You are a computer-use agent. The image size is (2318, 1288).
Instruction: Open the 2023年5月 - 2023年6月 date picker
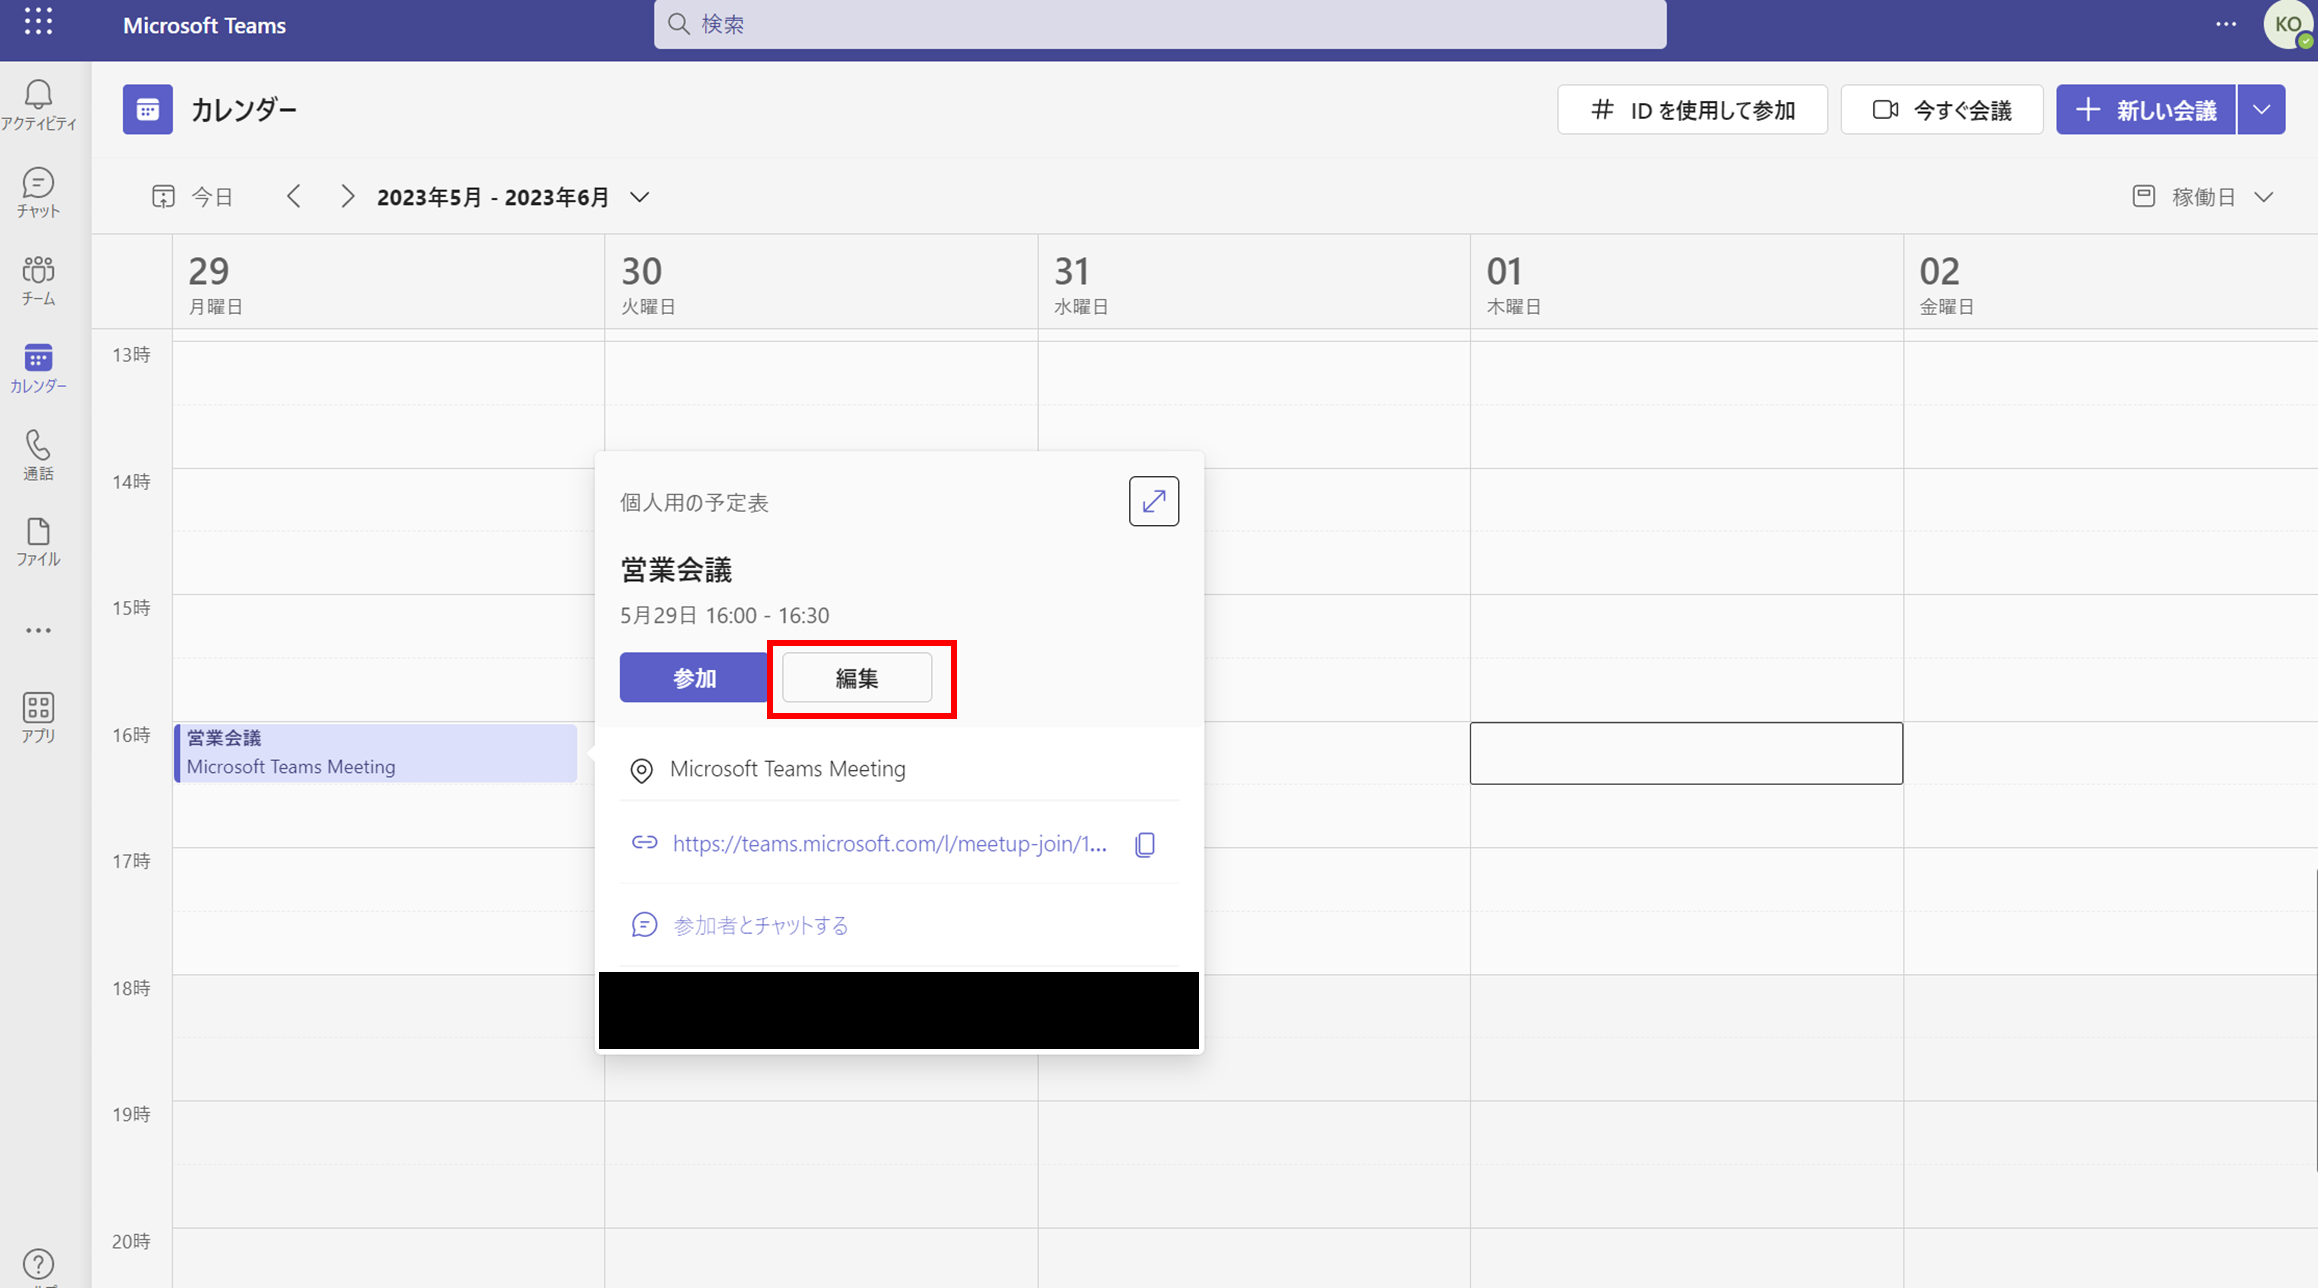coord(513,197)
